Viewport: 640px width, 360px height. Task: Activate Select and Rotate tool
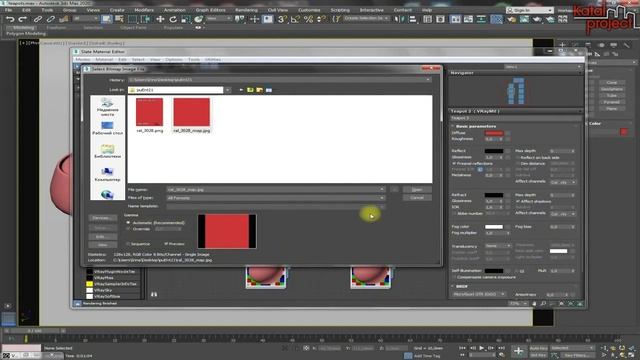click(173, 19)
